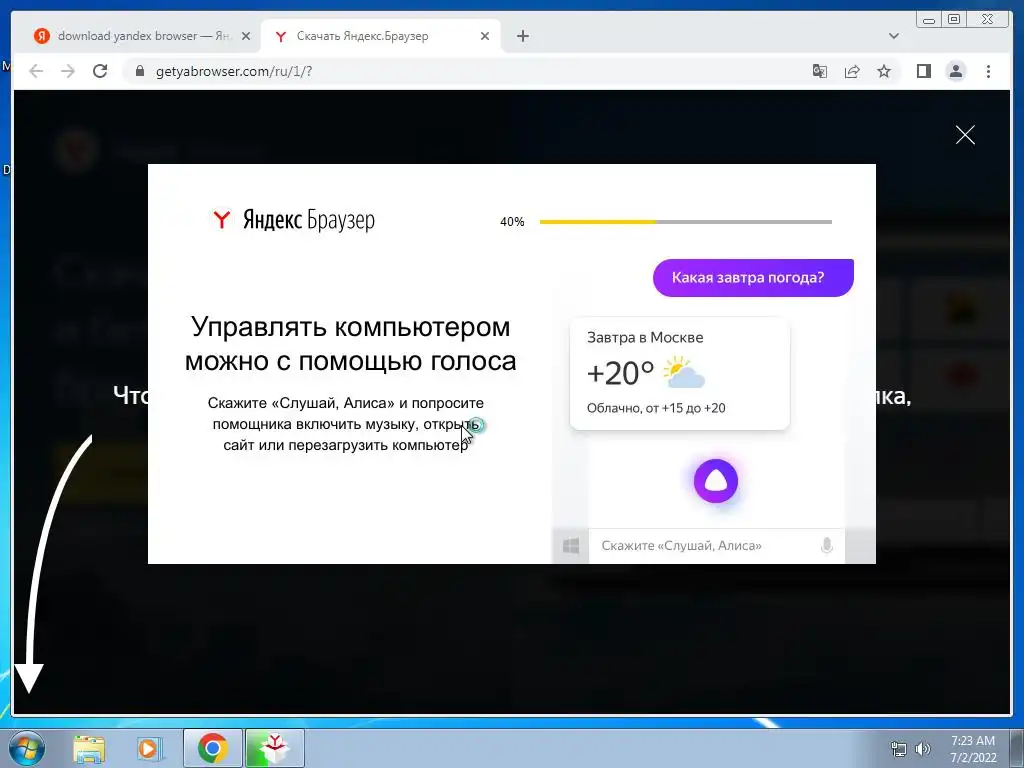Click the Яндекс Браузер logo in the dialog

click(x=293, y=220)
